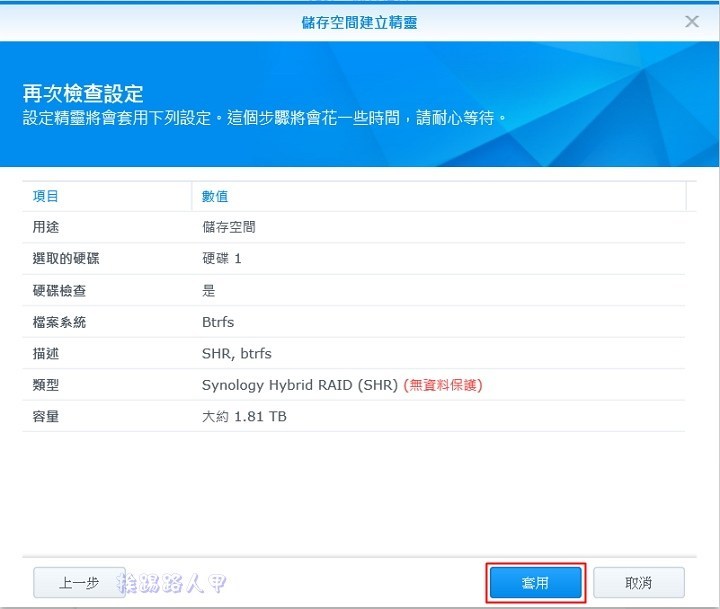Select the 檔案系統 row label
The width and height of the screenshot is (720, 609).
pos(59,322)
